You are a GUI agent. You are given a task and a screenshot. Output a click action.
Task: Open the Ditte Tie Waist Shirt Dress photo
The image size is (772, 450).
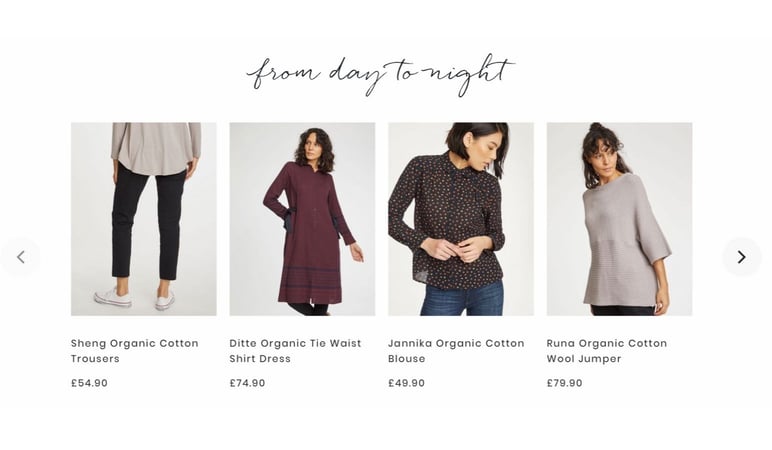(x=302, y=219)
